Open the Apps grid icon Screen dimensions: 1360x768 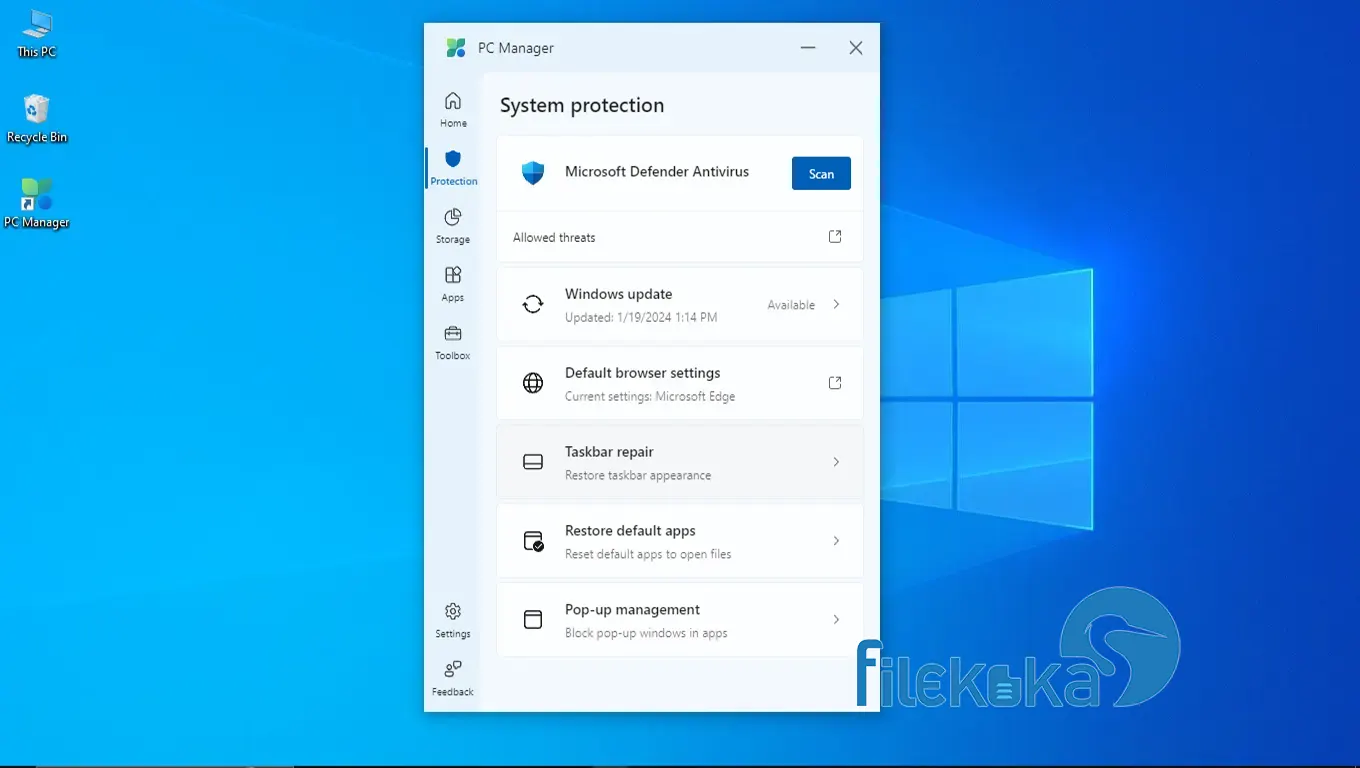[x=453, y=275]
